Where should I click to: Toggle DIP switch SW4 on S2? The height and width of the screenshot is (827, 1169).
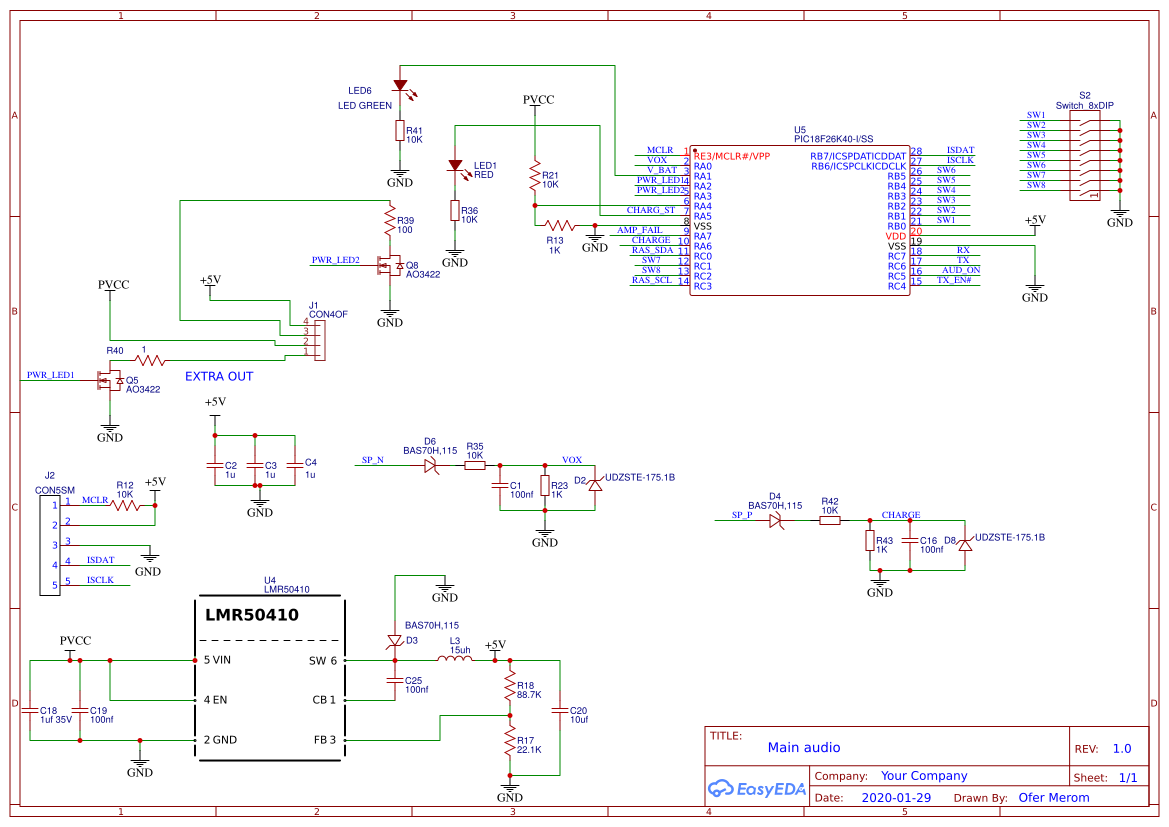click(1086, 154)
